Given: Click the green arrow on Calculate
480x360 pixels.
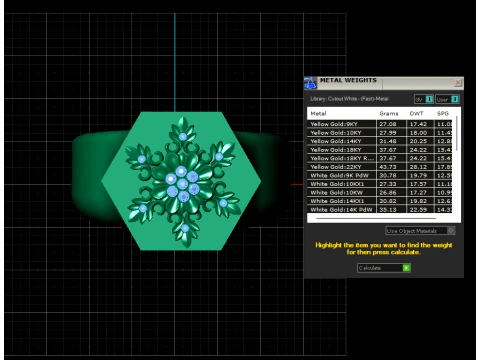Looking at the screenshot, I should 406,268.
